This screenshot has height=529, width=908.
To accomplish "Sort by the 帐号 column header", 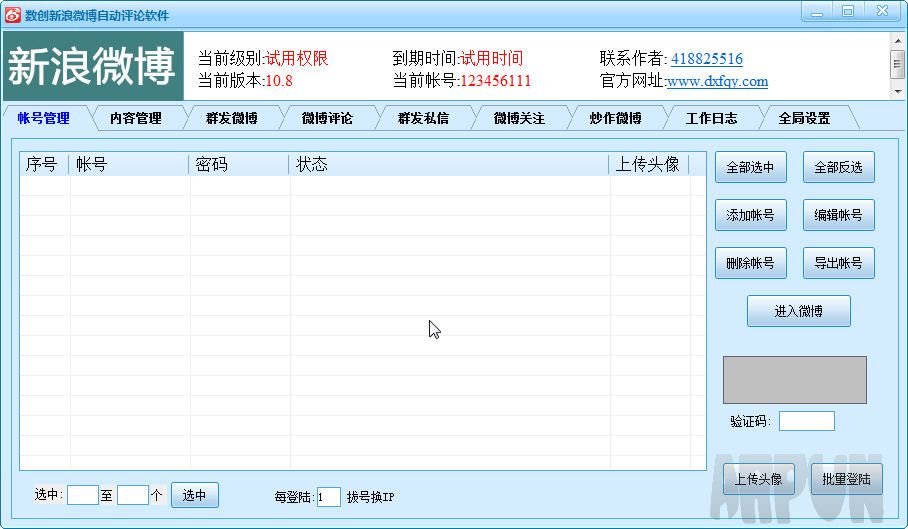I will coord(129,164).
